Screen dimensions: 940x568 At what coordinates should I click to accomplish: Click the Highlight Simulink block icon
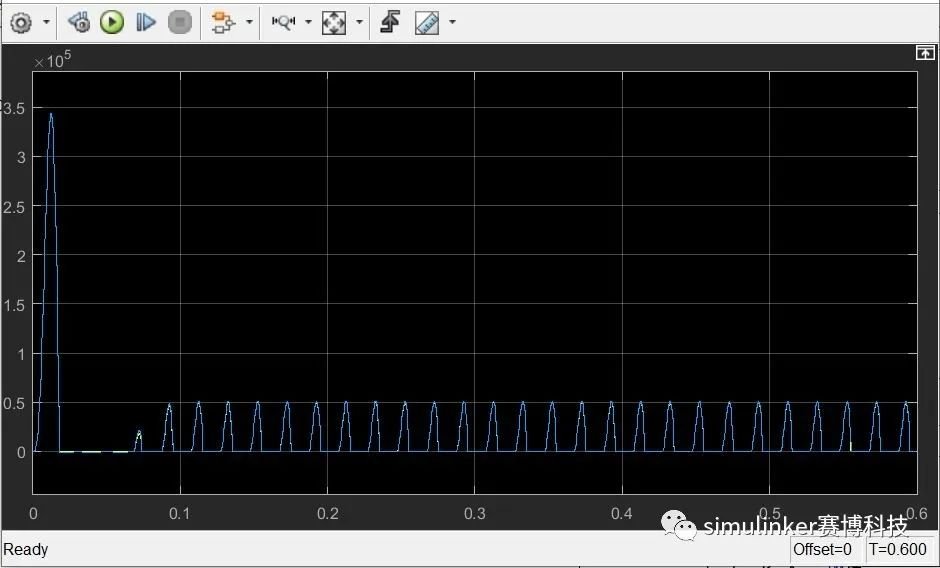[223, 23]
